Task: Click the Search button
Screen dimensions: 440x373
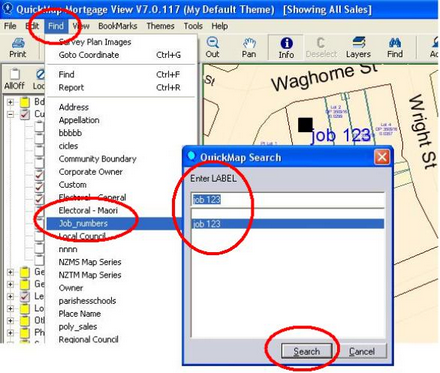Action: [x=307, y=351]
